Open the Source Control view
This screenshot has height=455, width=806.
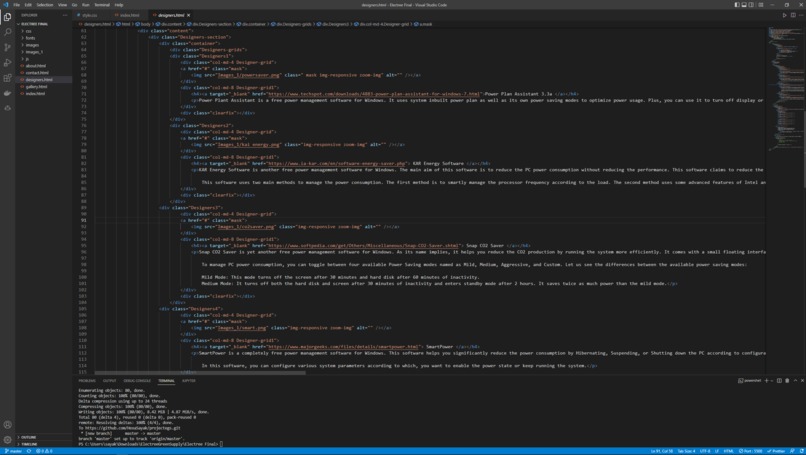tap(7, 47)
